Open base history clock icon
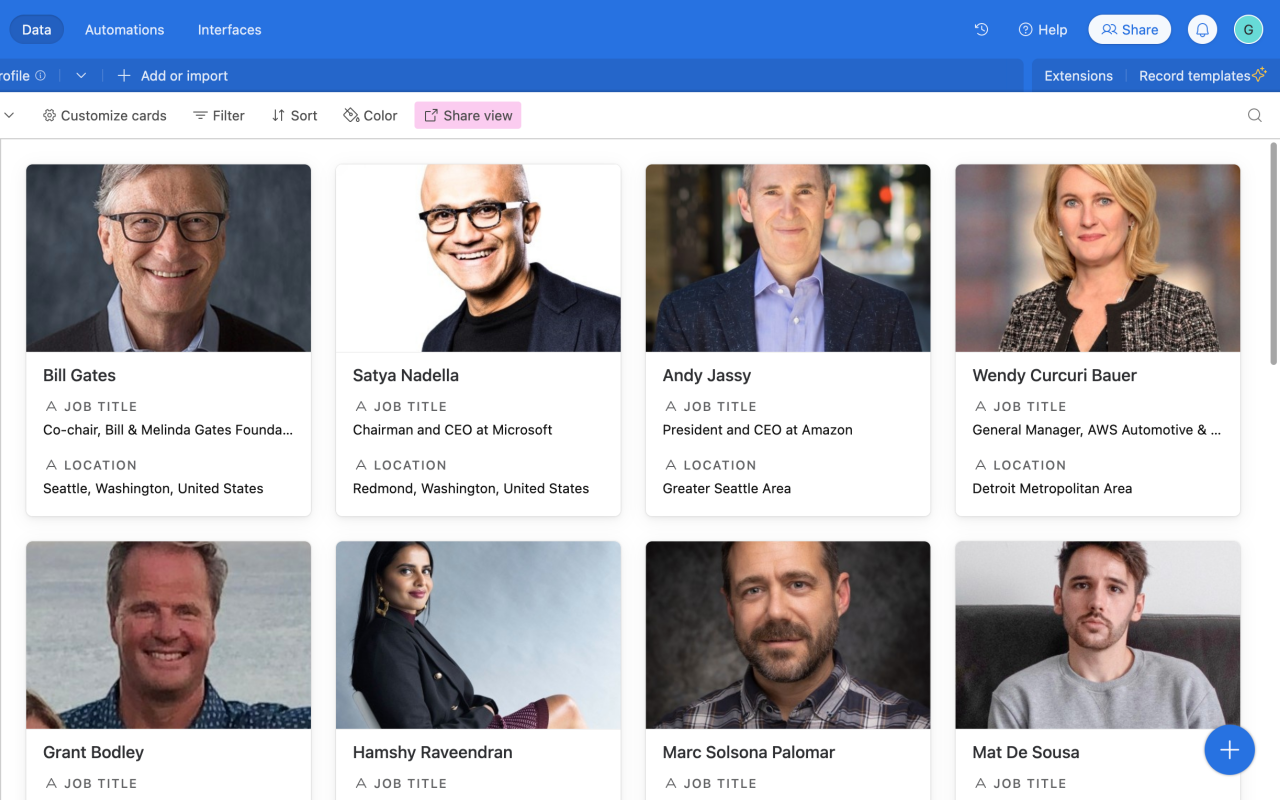The height and width of the screenshot is (800, 1280). [x=981, y=30]
